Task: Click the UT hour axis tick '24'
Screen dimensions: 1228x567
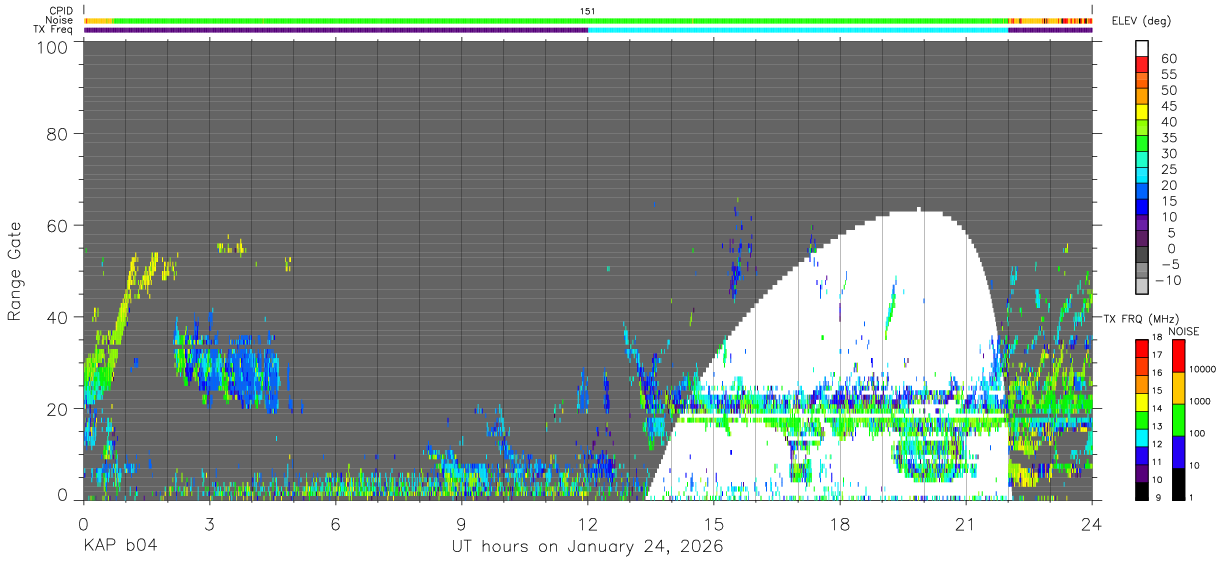Action: point(1091,523)
